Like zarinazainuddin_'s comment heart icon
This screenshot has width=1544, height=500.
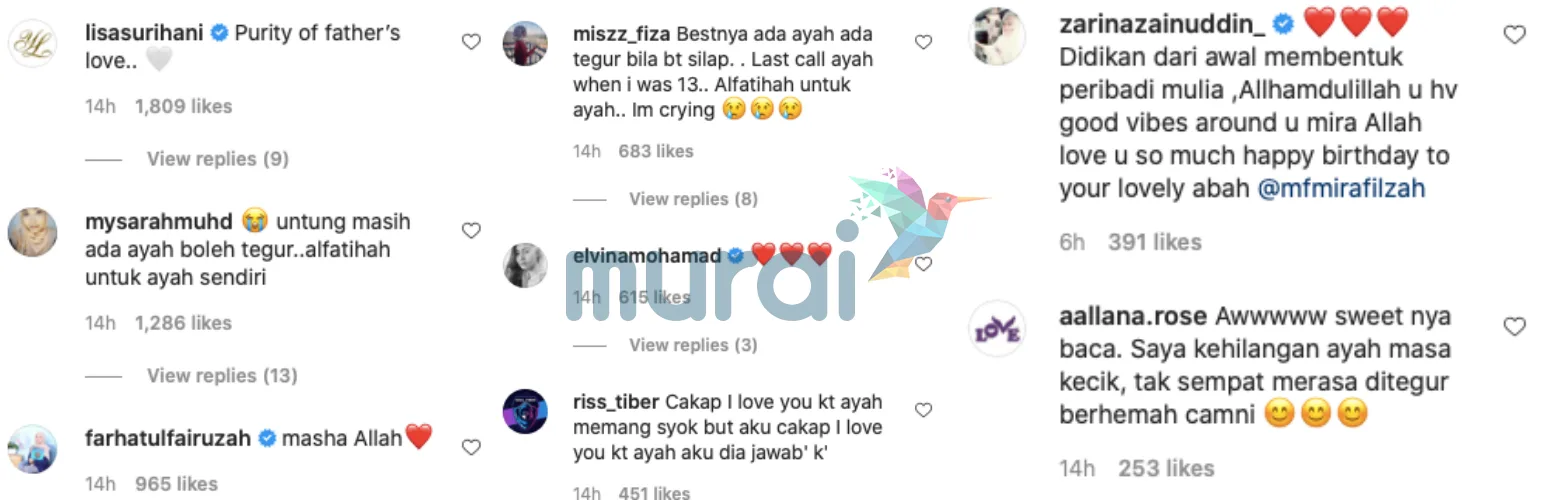pos(1515,35)
